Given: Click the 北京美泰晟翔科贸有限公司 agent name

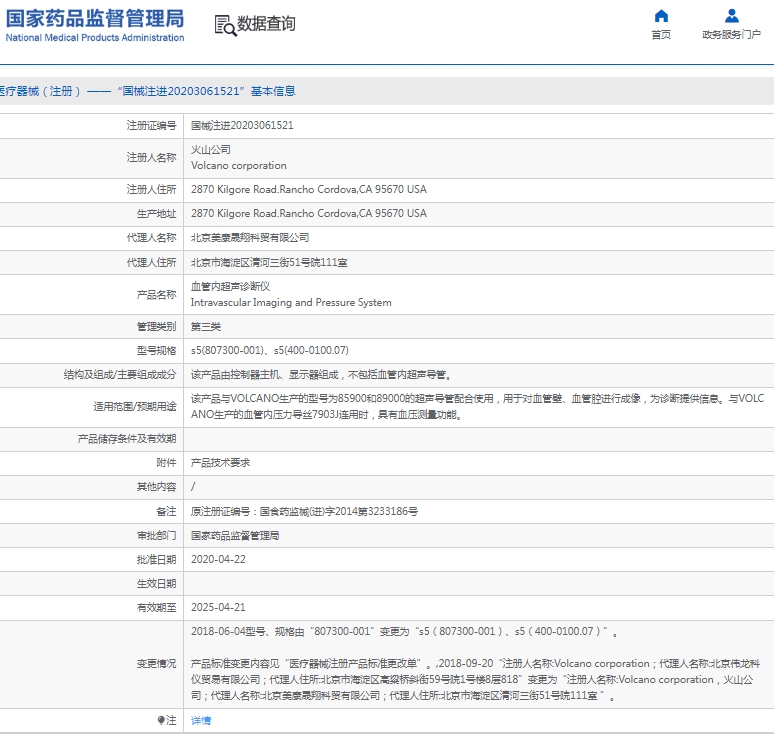Looking at the screenshot, I should 250,237.
